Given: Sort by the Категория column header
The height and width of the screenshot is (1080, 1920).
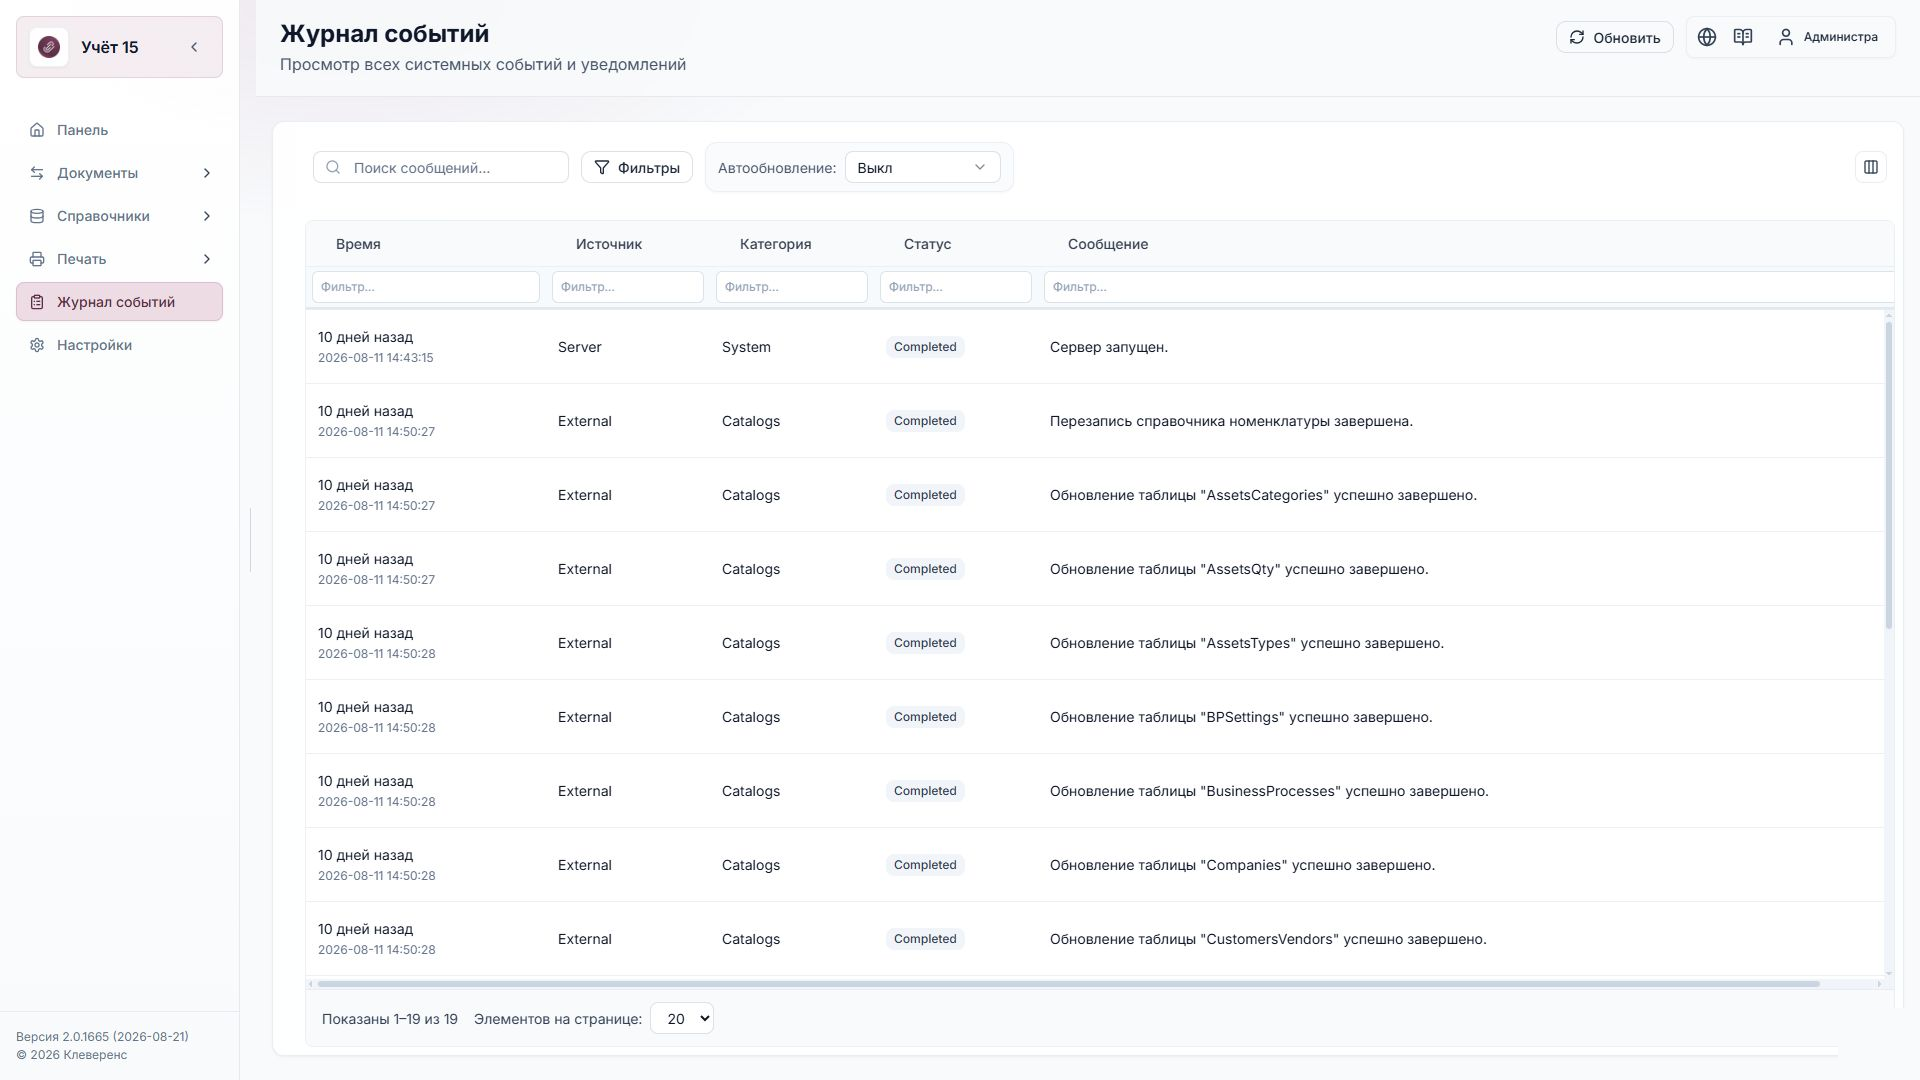Looking at the screenshot, I should [x=776, y=244].
